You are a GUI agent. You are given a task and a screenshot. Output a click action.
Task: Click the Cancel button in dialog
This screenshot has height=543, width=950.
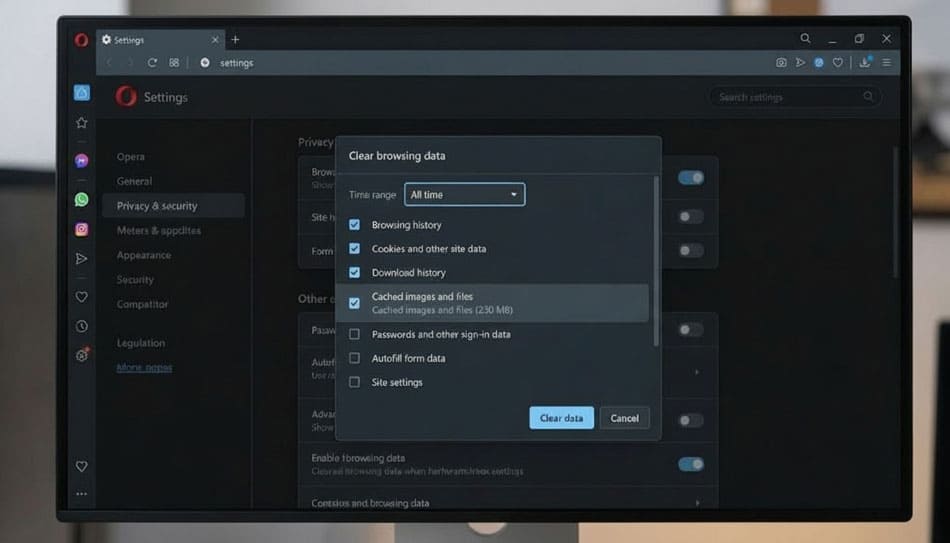tap(624, 418)
